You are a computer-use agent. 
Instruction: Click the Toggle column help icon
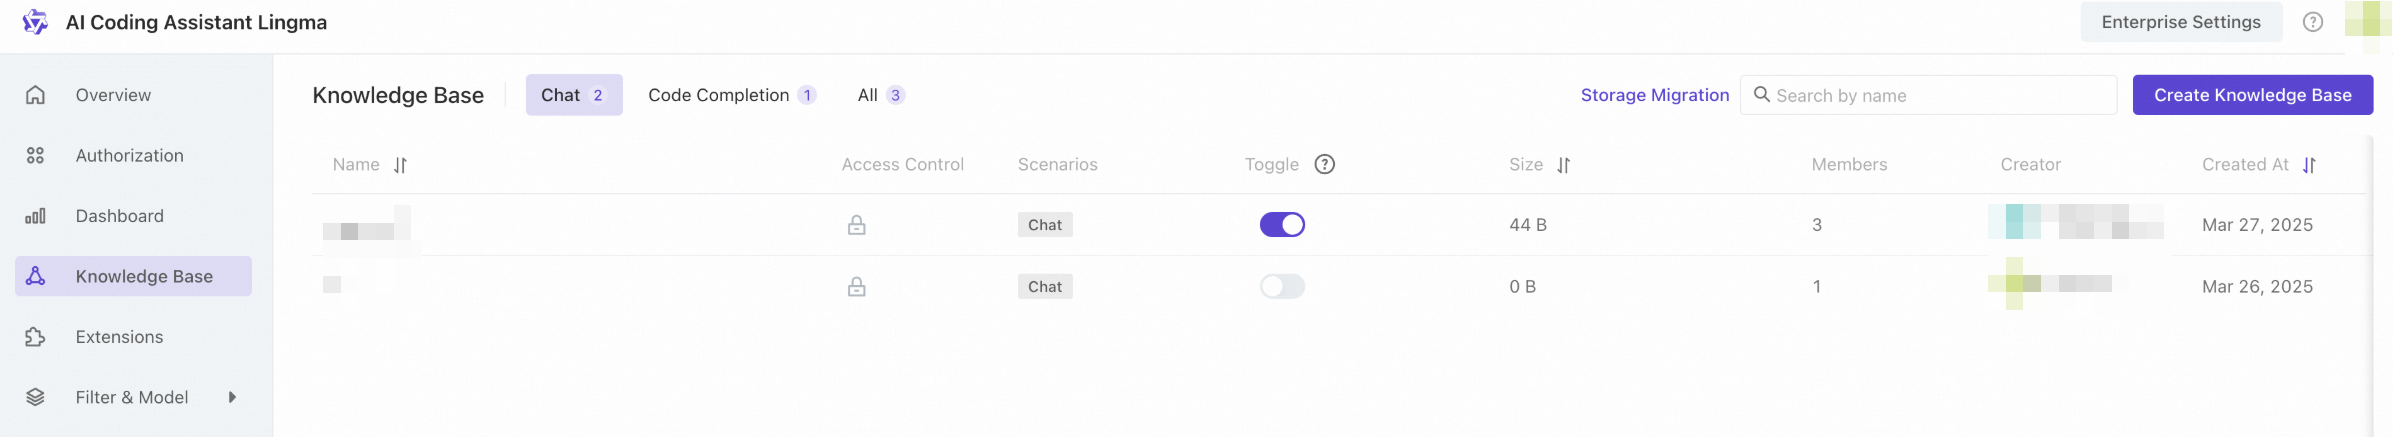(1325, 164)
